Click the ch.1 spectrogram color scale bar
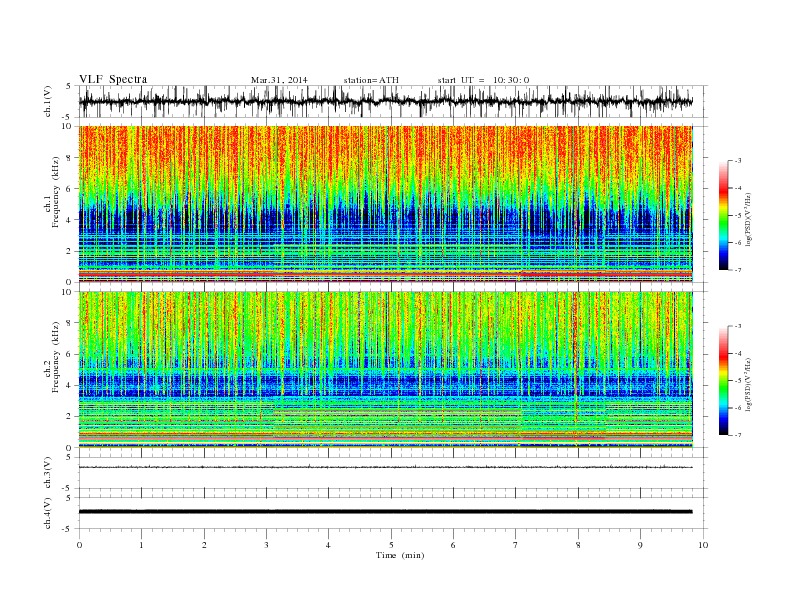The image size is (792, 612). (x=723, y=215)
